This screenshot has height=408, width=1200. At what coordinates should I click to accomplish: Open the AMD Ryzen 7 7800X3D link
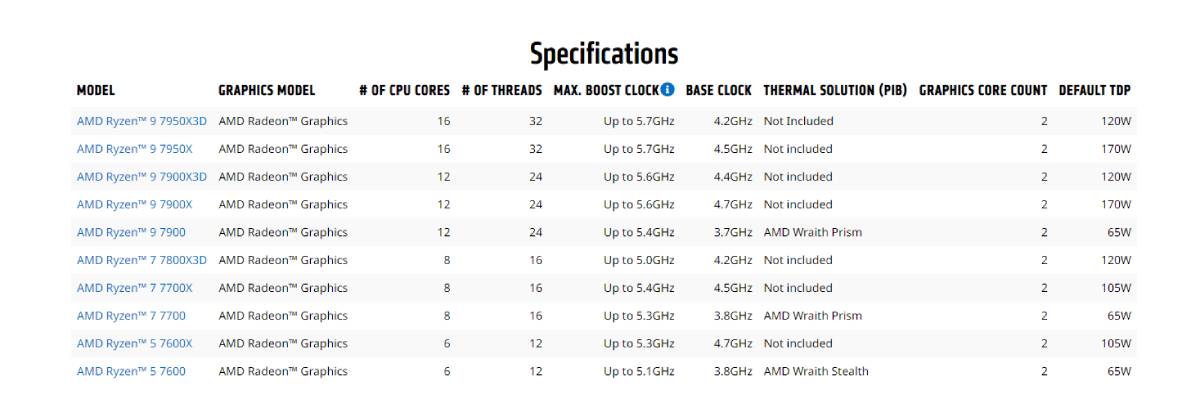(x=142, y=261)
